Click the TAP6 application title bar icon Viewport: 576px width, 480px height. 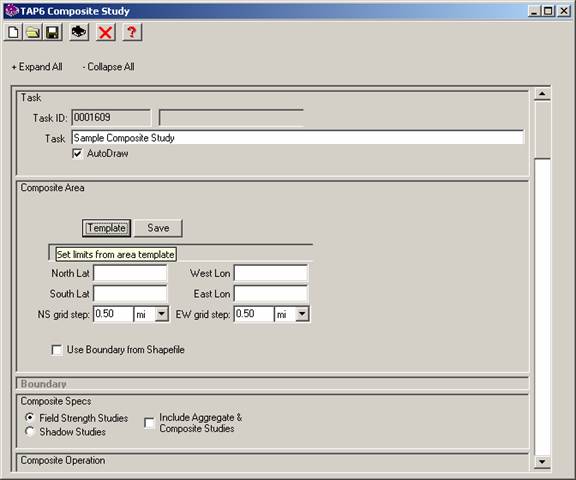[12, 11]
